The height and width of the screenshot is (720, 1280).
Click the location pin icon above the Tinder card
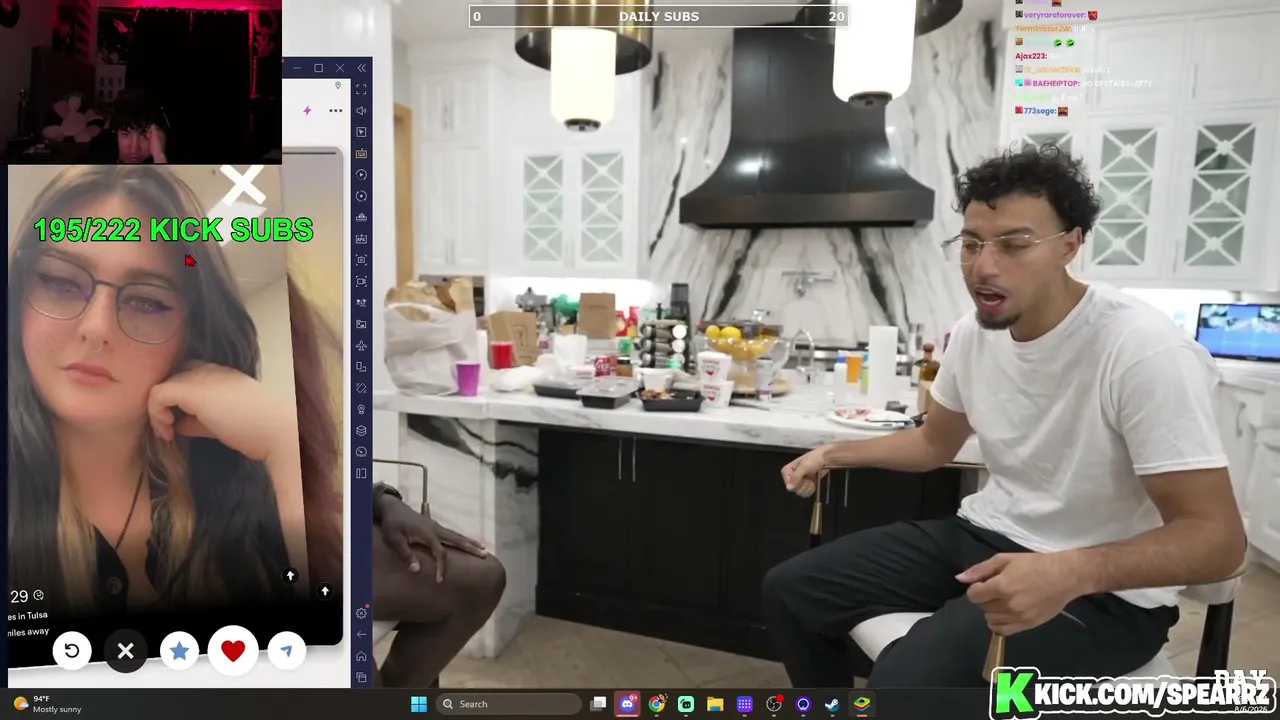[x=338, y=86]
